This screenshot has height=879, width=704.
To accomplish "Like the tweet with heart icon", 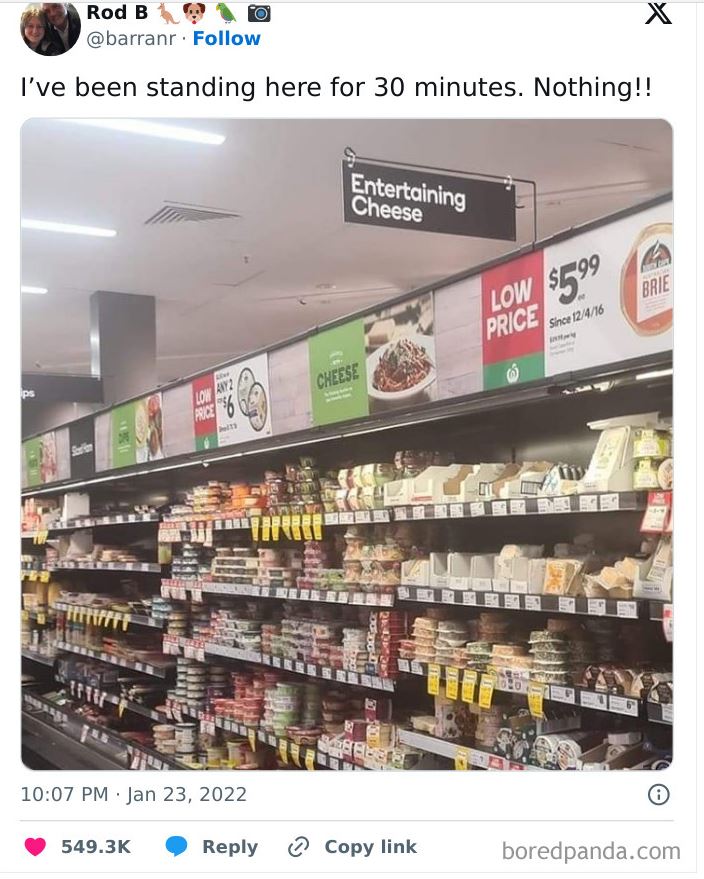I will (x=35, y=846).
